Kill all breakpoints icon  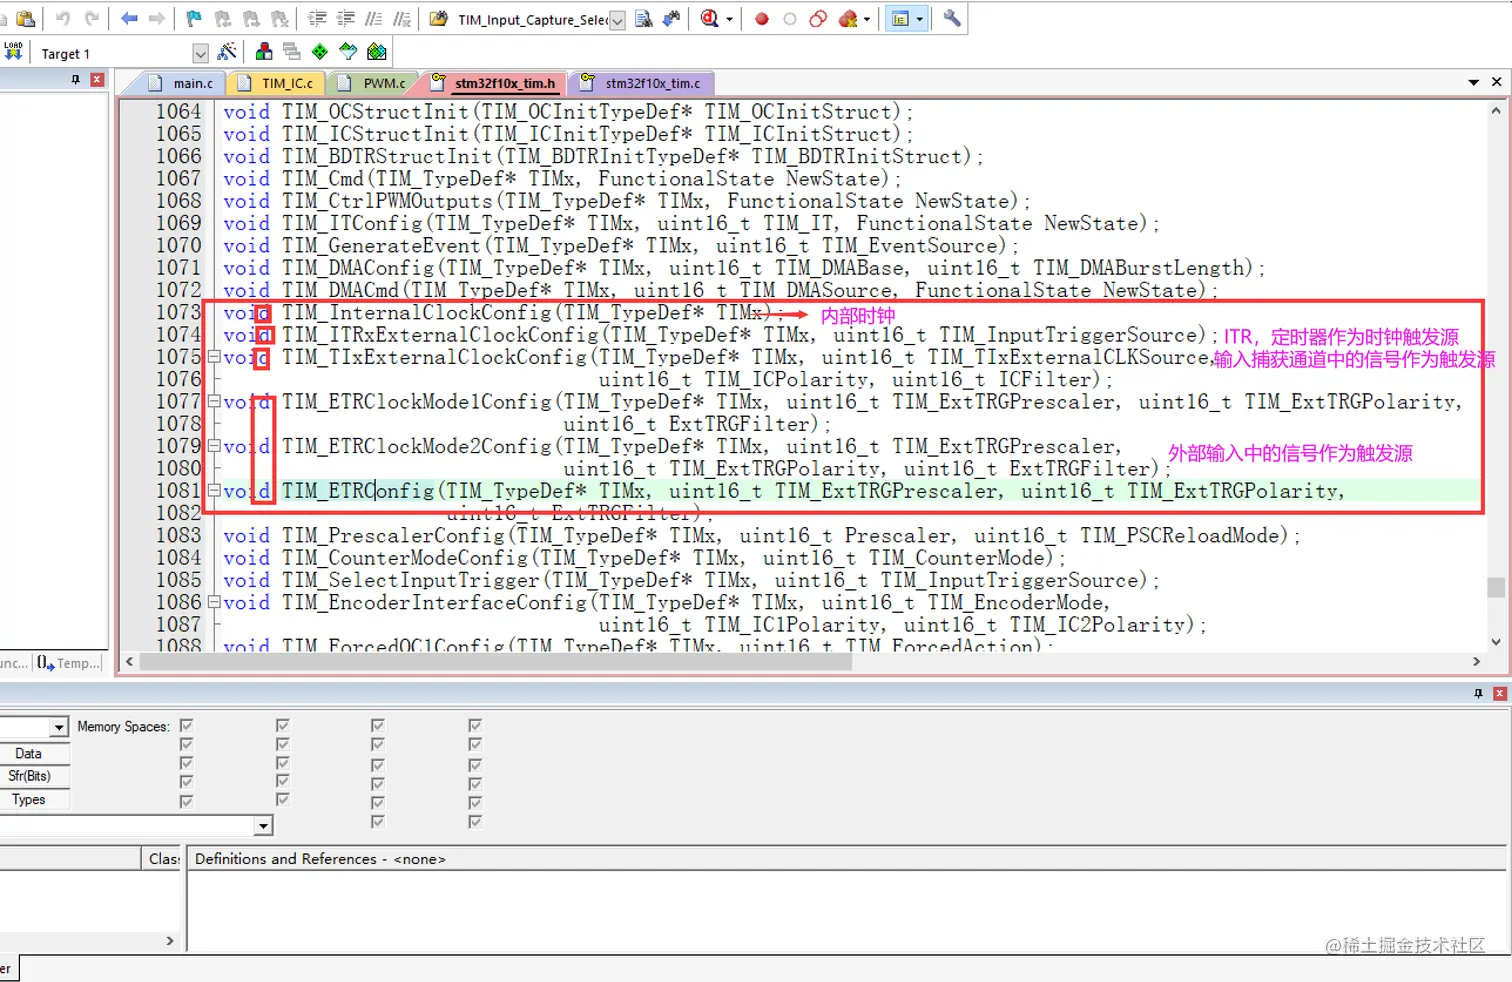point(848,18)
